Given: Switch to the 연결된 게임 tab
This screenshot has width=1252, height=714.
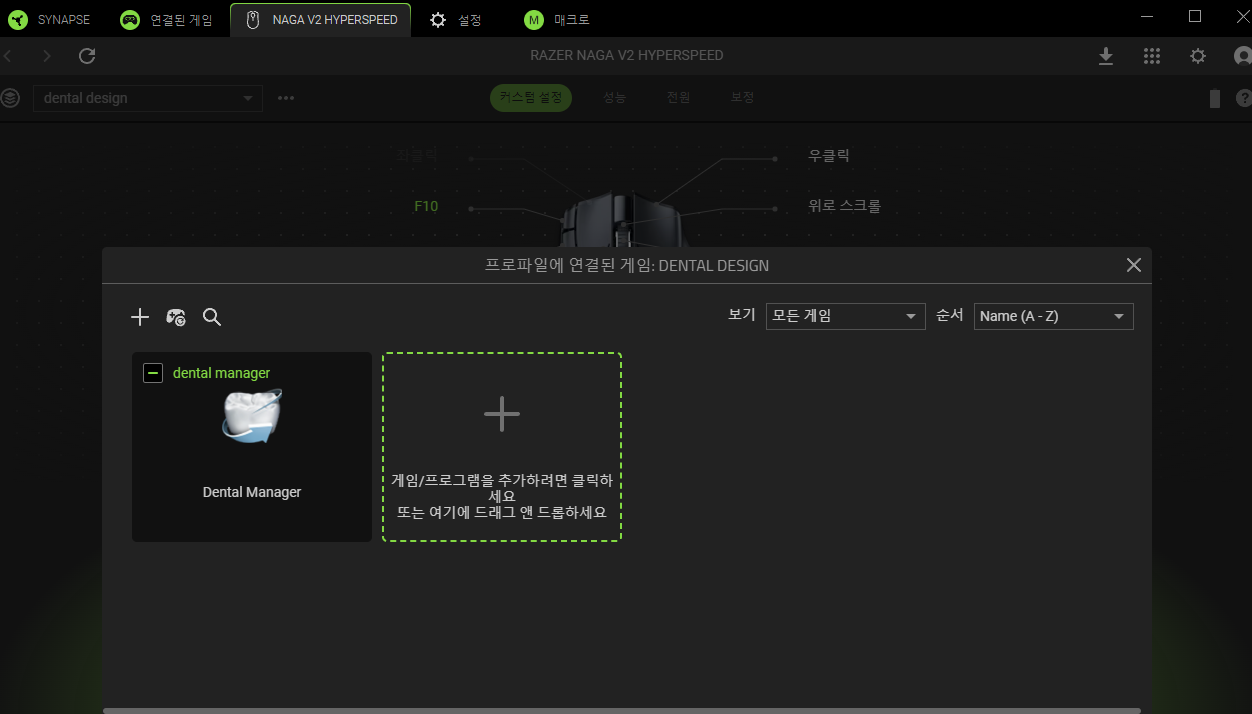Looking at the screenshot, I should (166, 19).
